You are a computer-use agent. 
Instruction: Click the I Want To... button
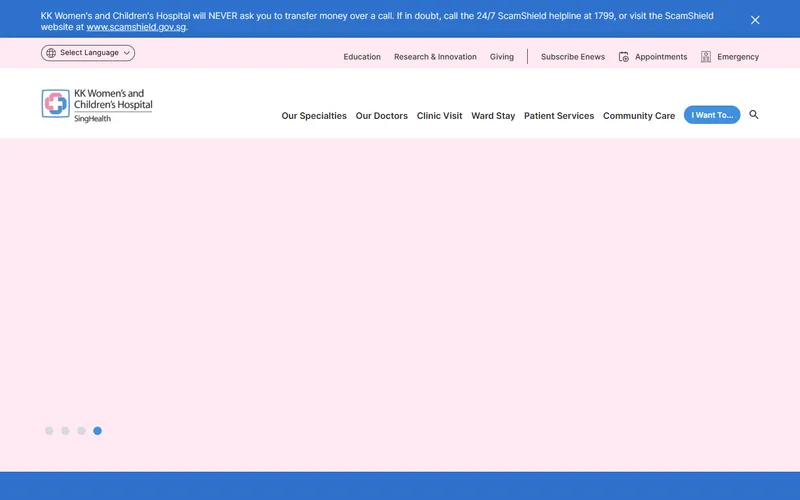(712, 115)
